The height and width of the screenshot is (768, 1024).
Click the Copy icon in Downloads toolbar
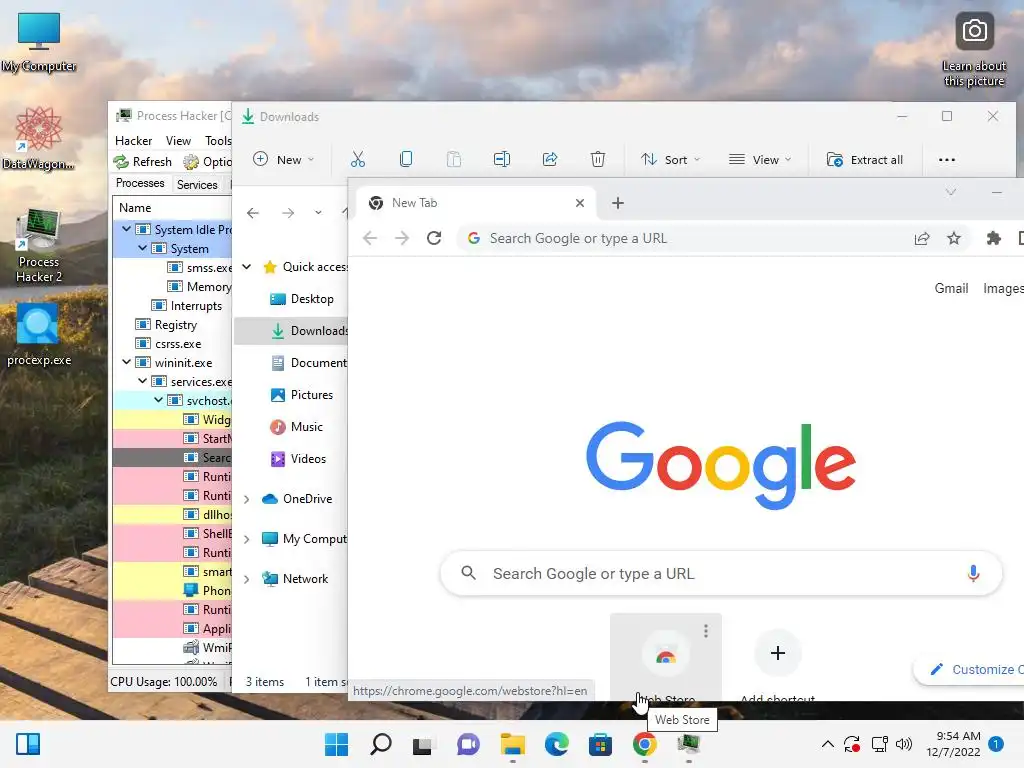(406, 159)
